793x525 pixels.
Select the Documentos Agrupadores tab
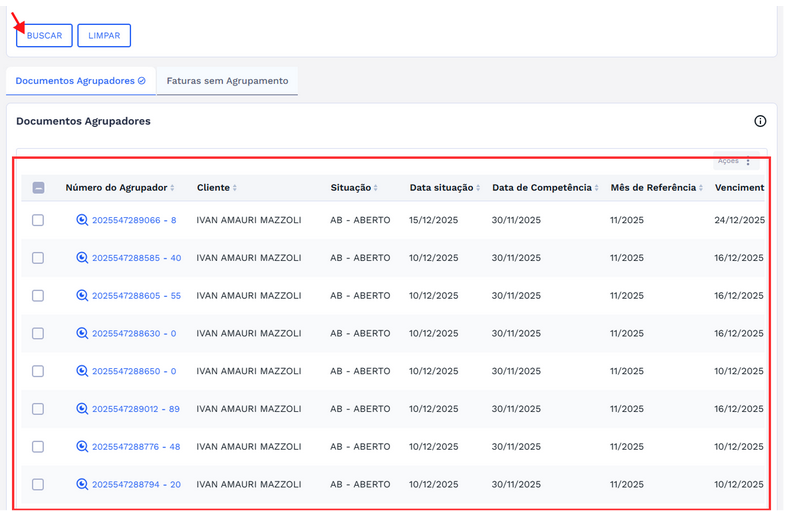tap(80, 81)
